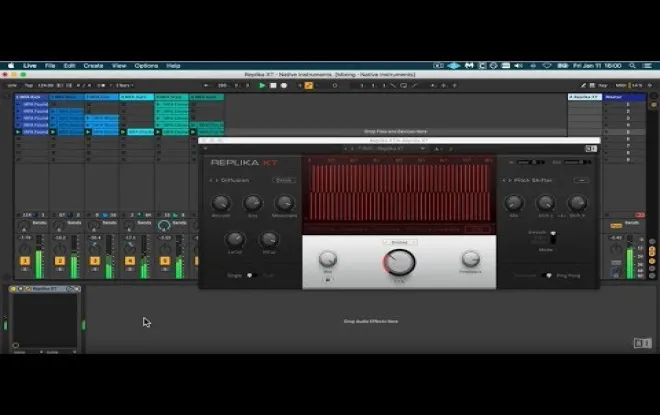Toggle the Key map mode button
The image size is (660, 415).
coord(603,85)
